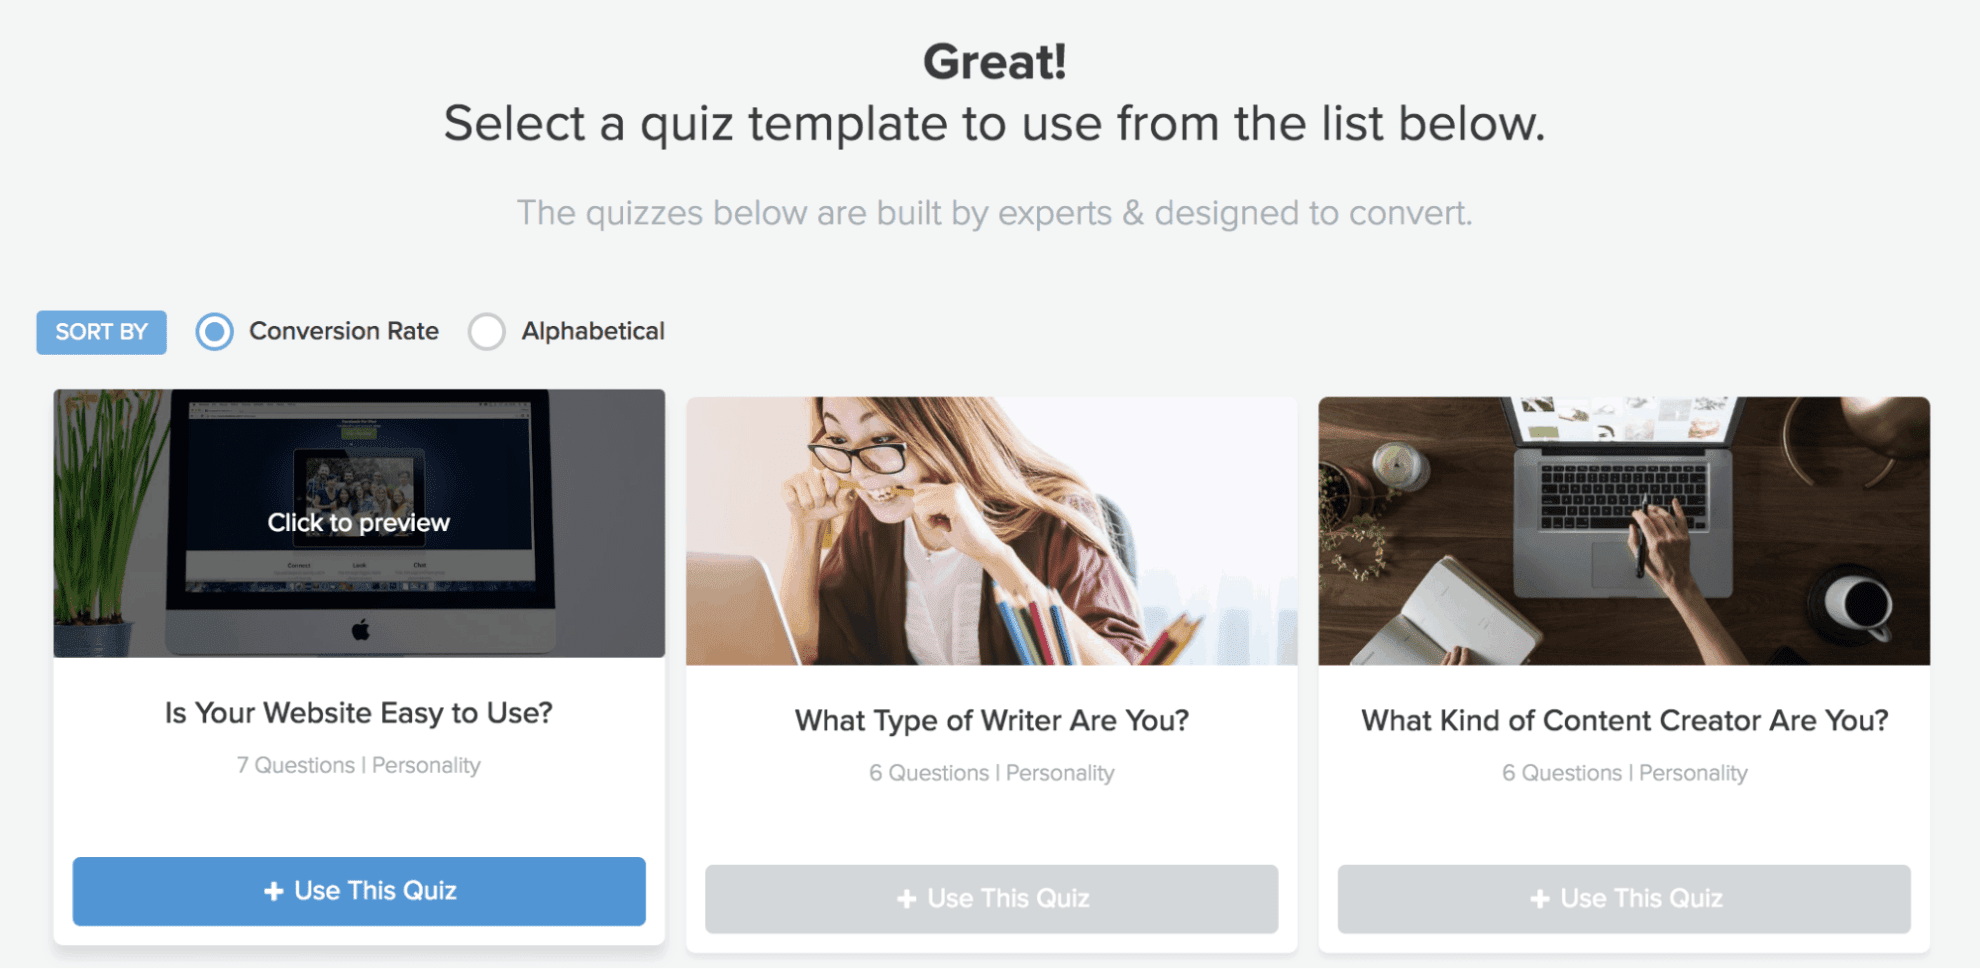Open the 'What Type of Writer Are You?' quiz title

[991, 719]
